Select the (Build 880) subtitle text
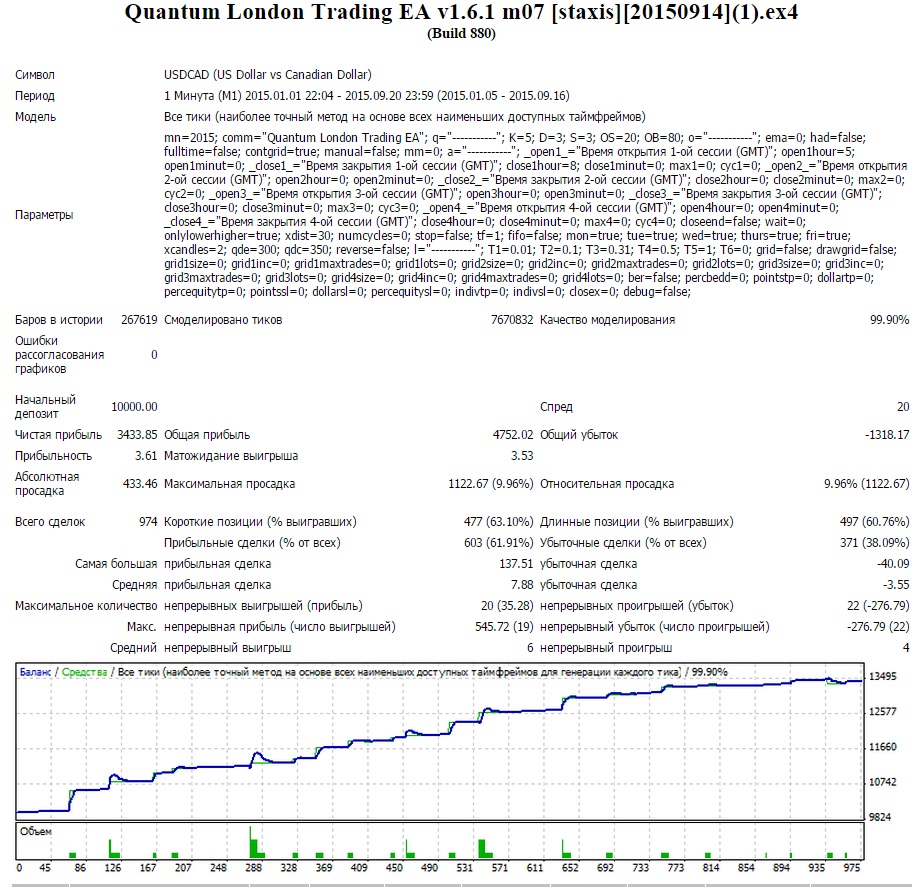 click(461, 33)
